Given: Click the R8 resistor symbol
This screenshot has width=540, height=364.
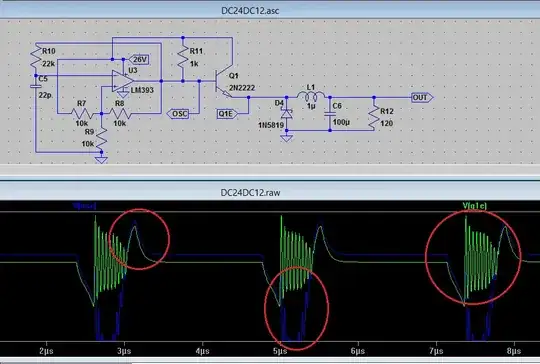Looking at the screenshot, I should pyautogui.click(x=120, y=113).
